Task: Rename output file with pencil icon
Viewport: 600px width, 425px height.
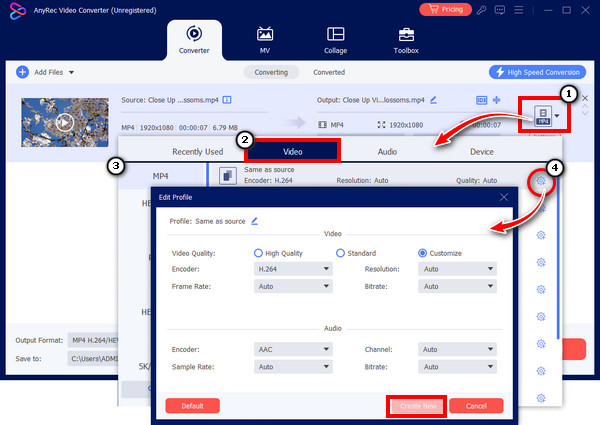Action: (433, 100)
